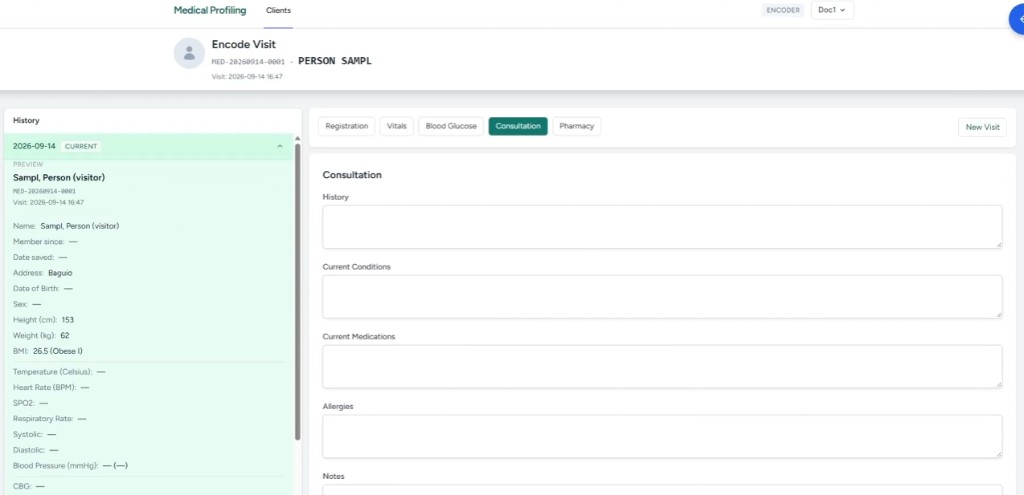
Task: Focus the Allergies text area
Action: [x=662, y=437]
